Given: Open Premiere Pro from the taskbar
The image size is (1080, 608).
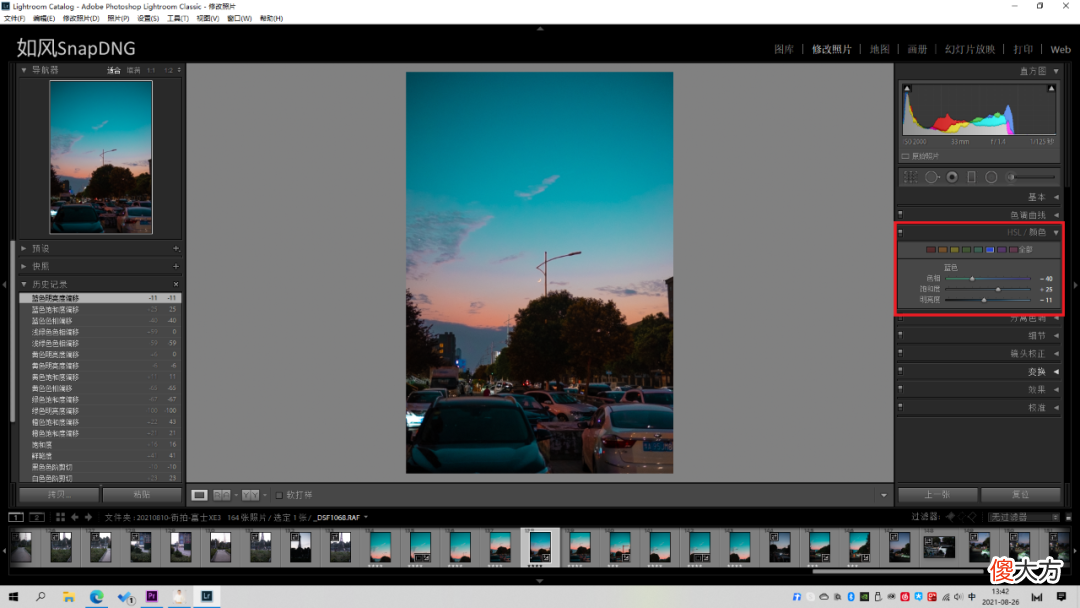Looking at the screenshot, I should tap(152, 596).
